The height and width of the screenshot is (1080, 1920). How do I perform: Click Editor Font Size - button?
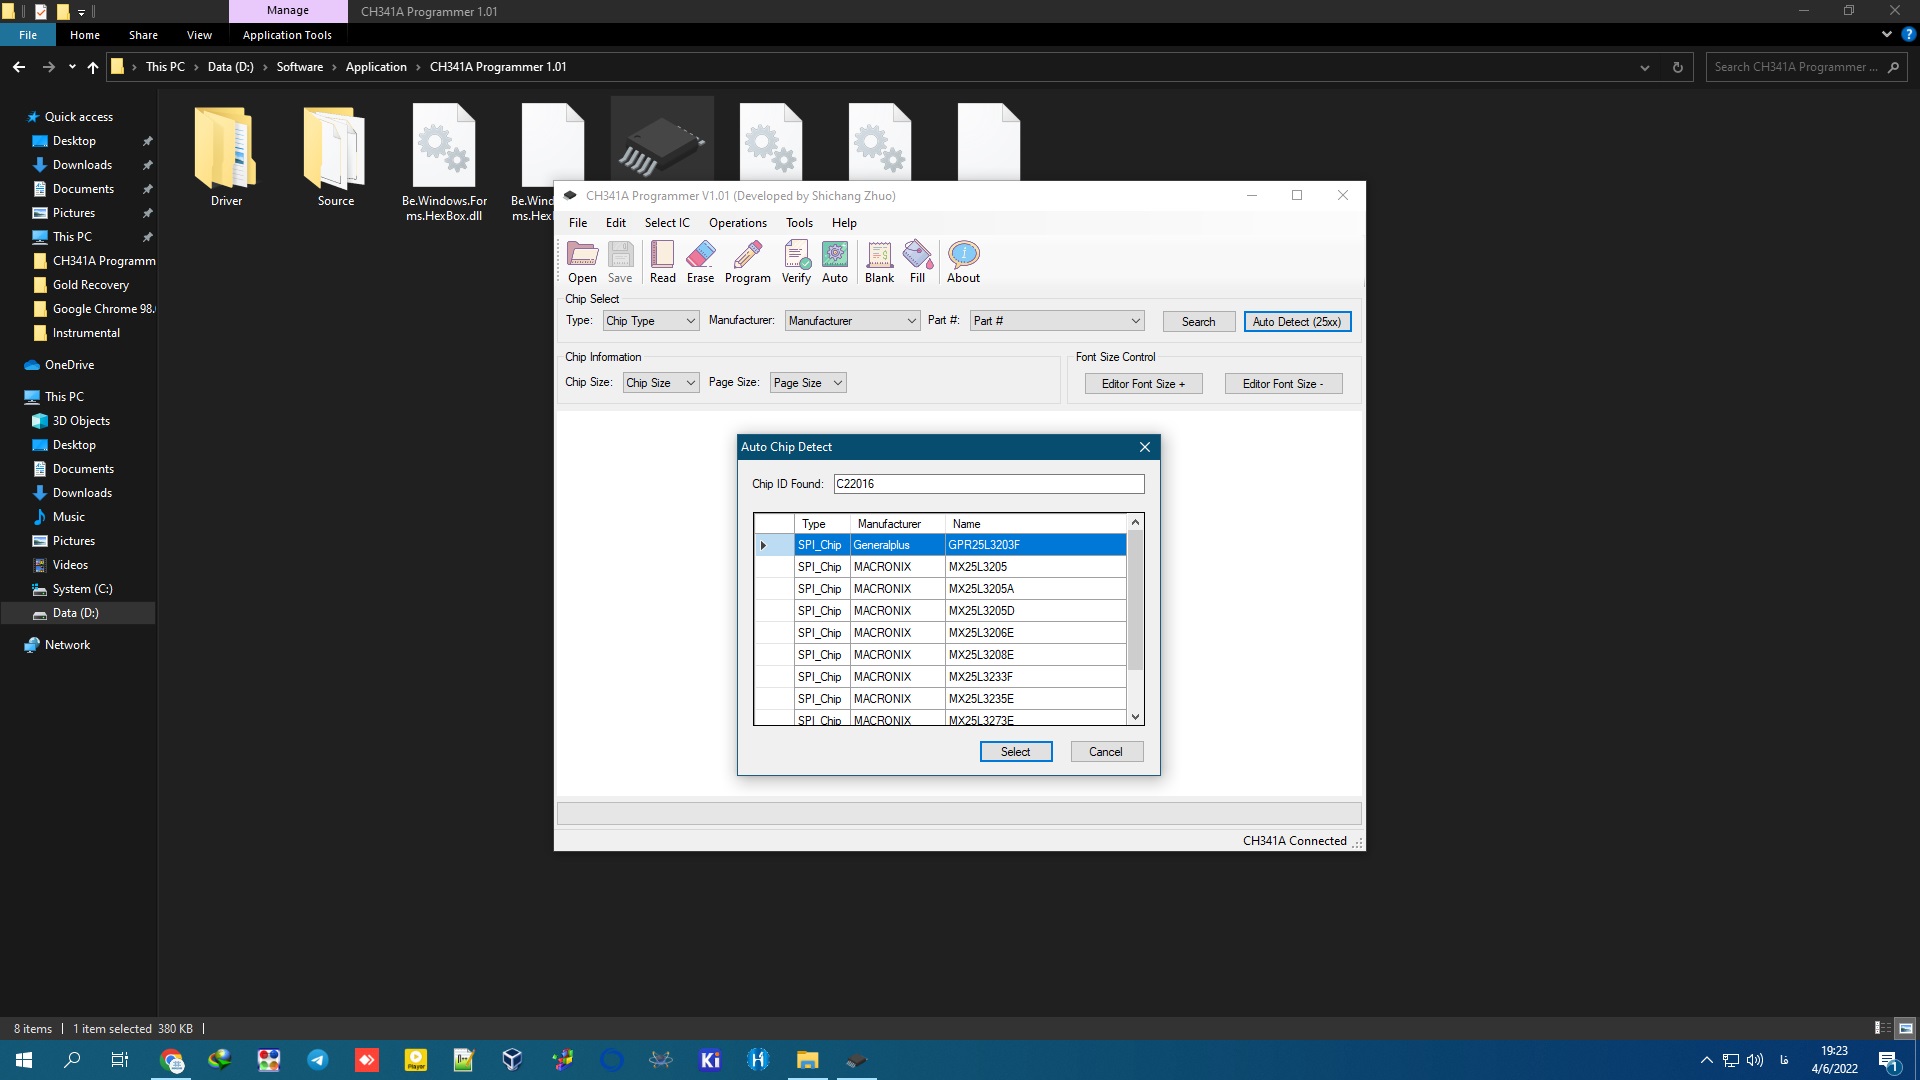(x=1283, y=384)
